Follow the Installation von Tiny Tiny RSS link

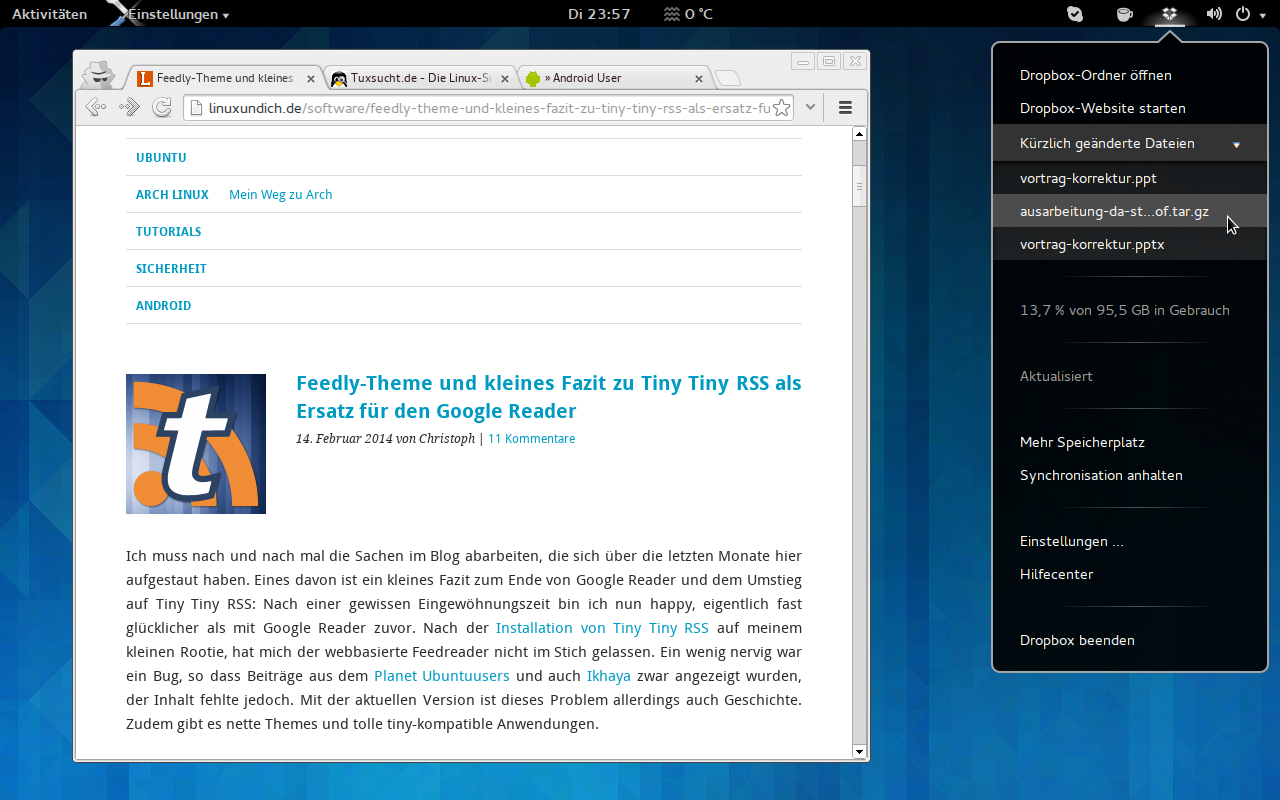coord(602,628)
